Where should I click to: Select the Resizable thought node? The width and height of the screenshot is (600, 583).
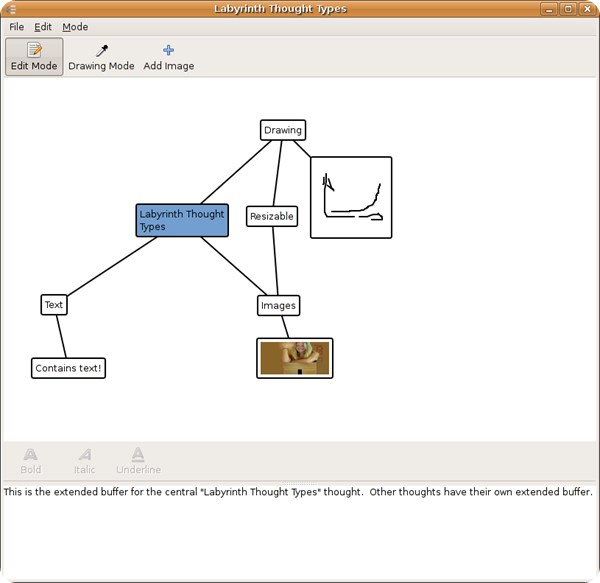click(x=272, y=216)
